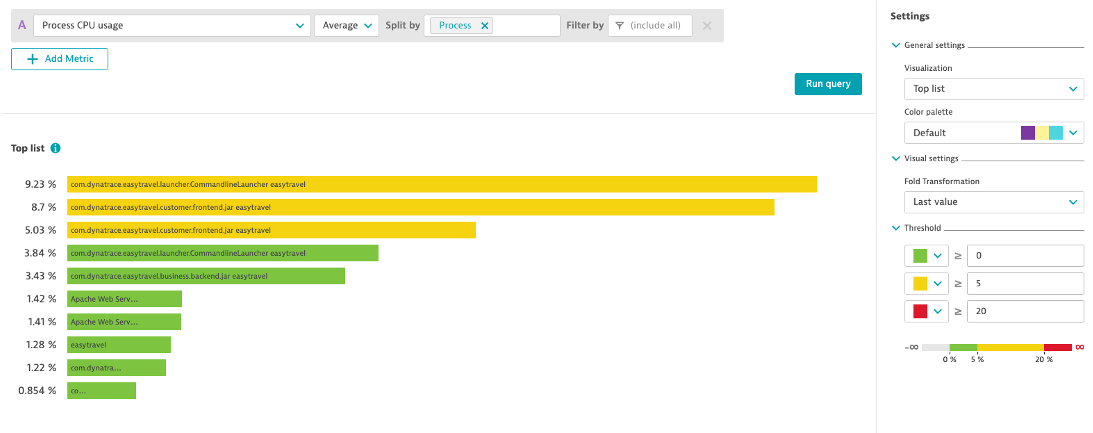The width and height of the screenshot is (1093, 433).
Task: Edit the threshold value 20 field
Action: 1026,311
